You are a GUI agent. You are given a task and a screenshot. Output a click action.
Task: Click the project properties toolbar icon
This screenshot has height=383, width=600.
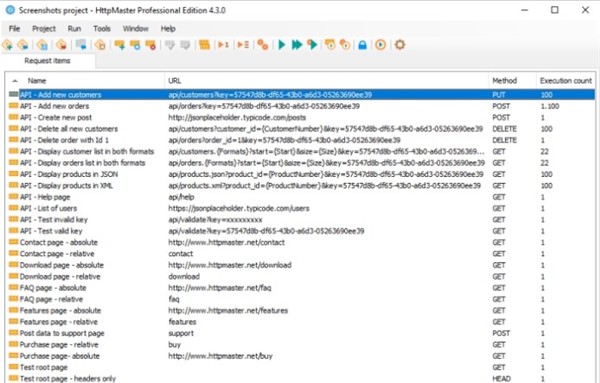click(x=100, y=45)
